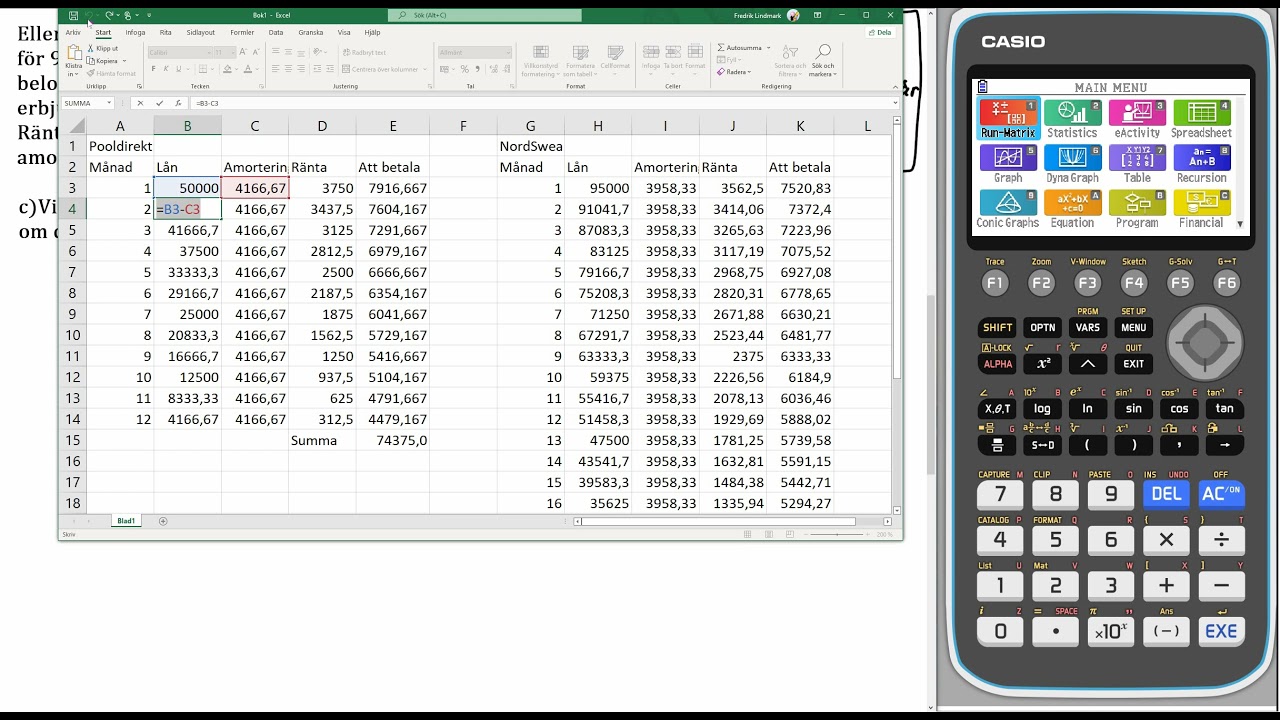Click the insert function fx icon

(177, 103)
